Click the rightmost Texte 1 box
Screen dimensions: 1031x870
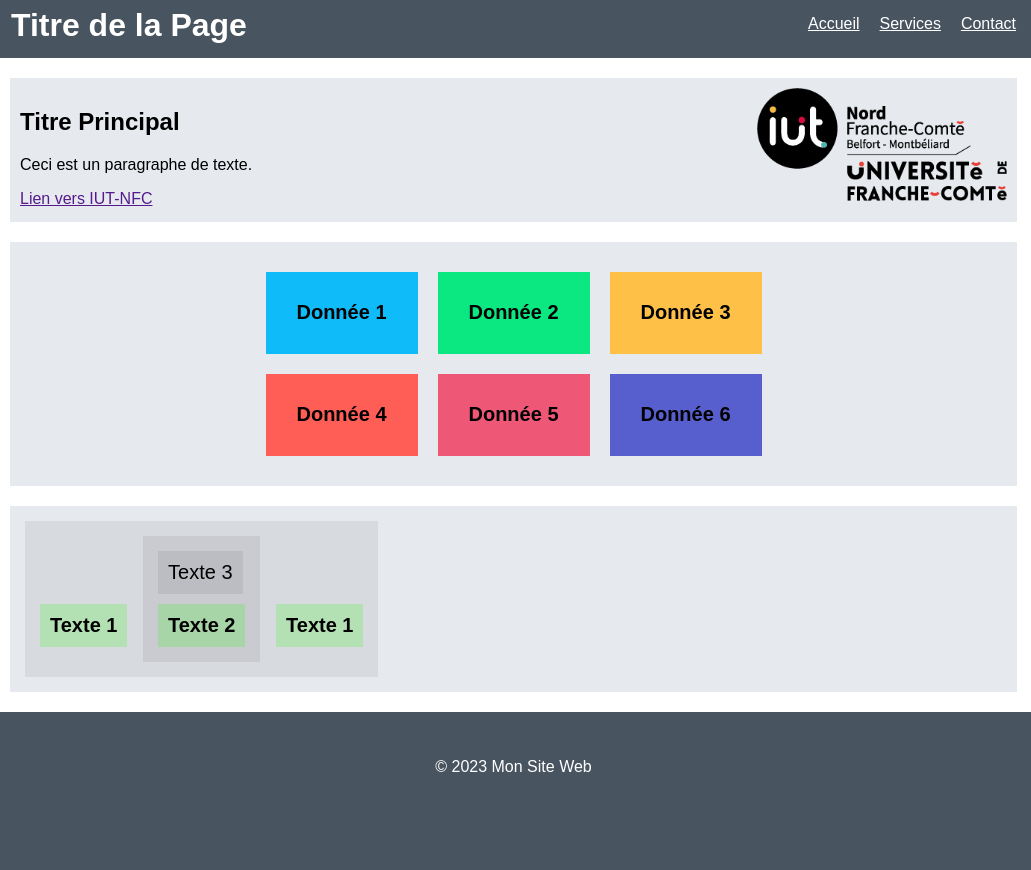click(x=319, y=626)
